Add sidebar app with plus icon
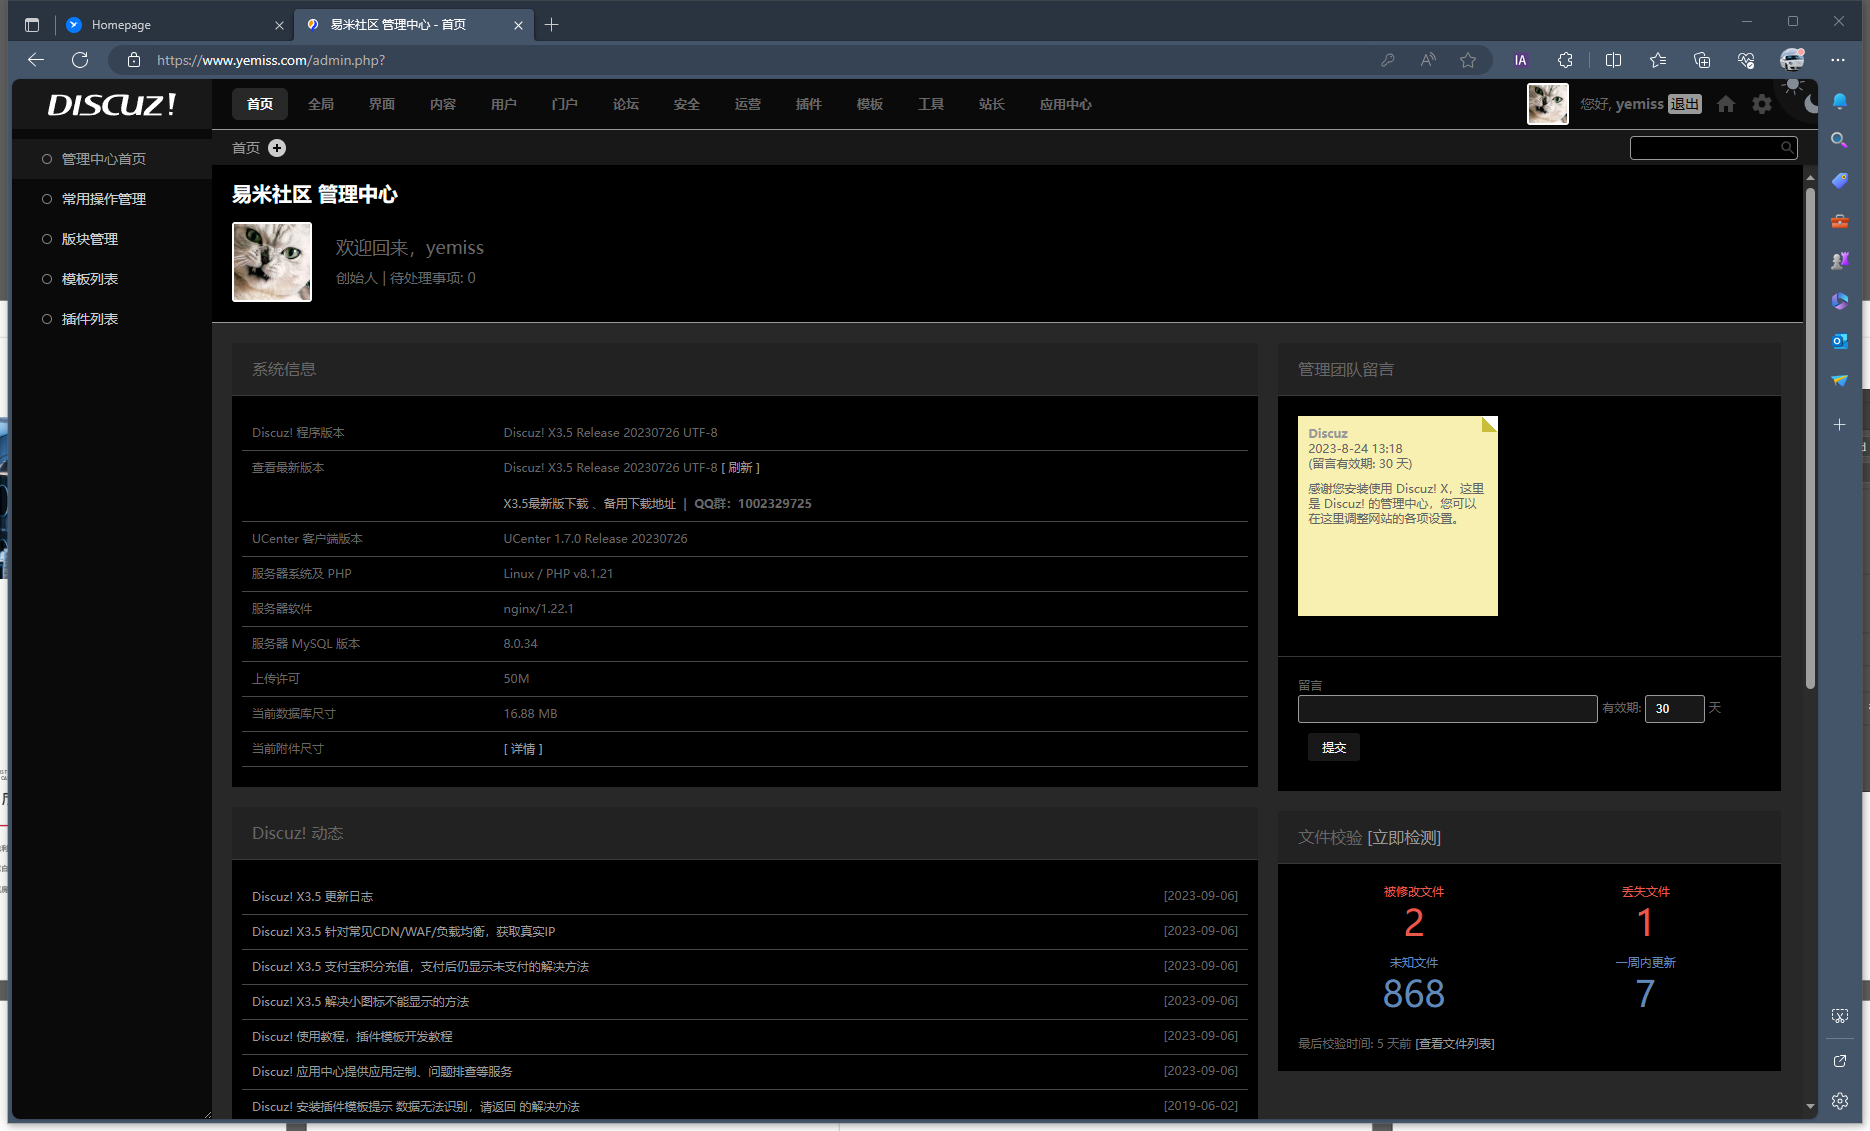 pyautogui.click(x=1840, y=425)
